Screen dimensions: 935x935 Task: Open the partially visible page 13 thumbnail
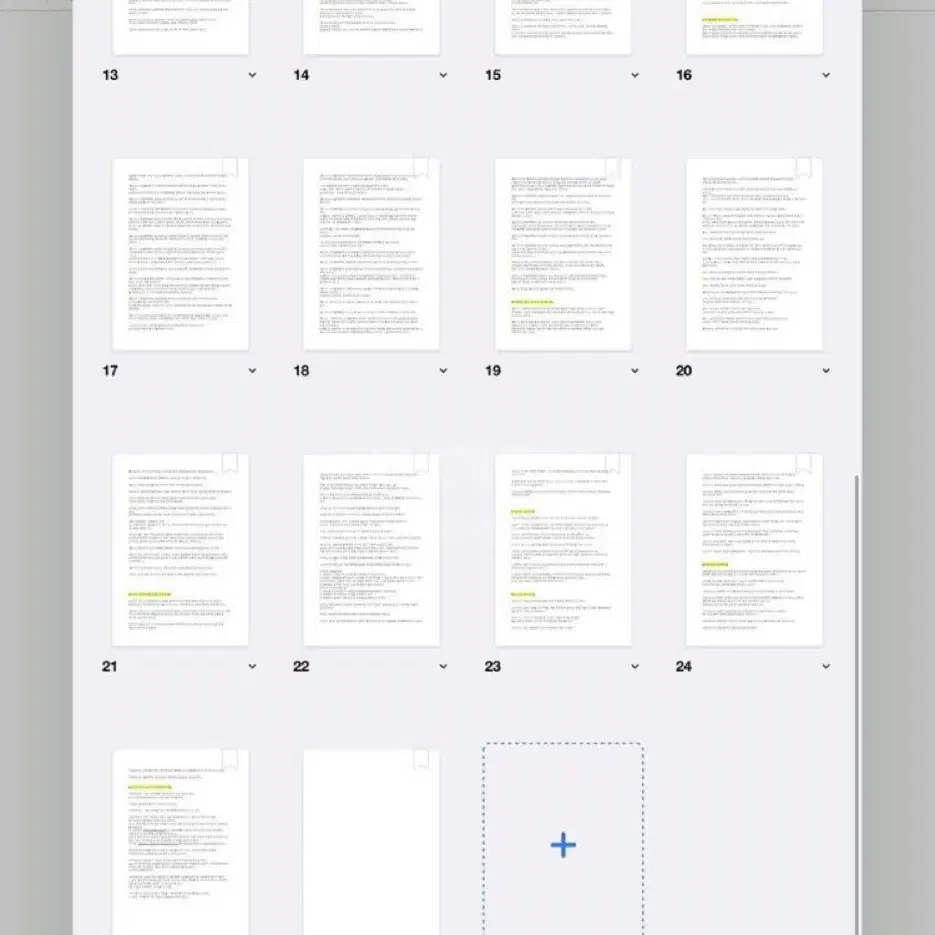181,27
